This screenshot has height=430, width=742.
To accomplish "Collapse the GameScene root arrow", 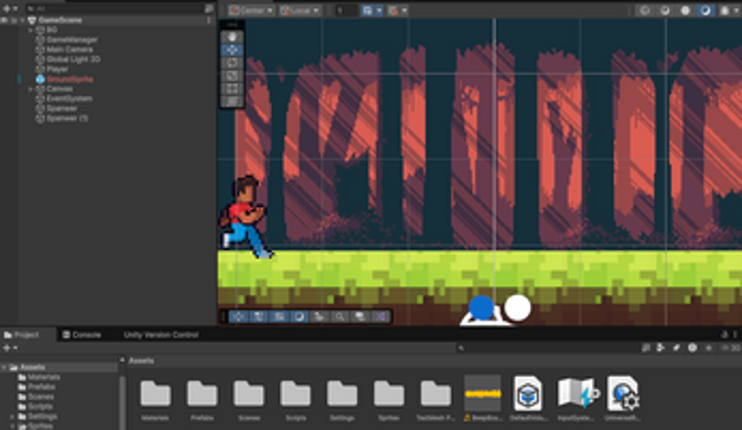I will coord(22,20).
